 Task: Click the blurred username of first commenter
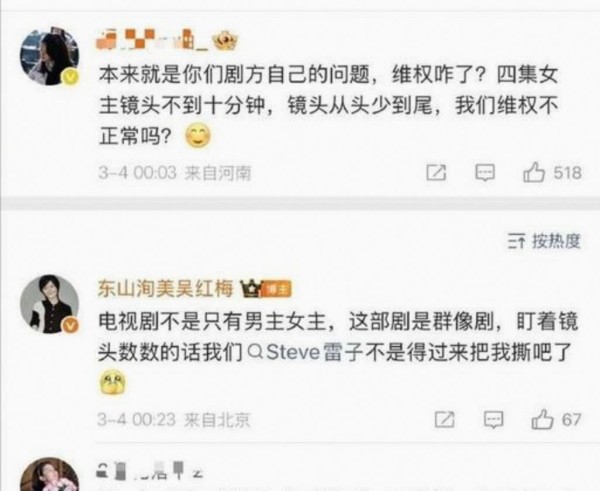[152, 40]
